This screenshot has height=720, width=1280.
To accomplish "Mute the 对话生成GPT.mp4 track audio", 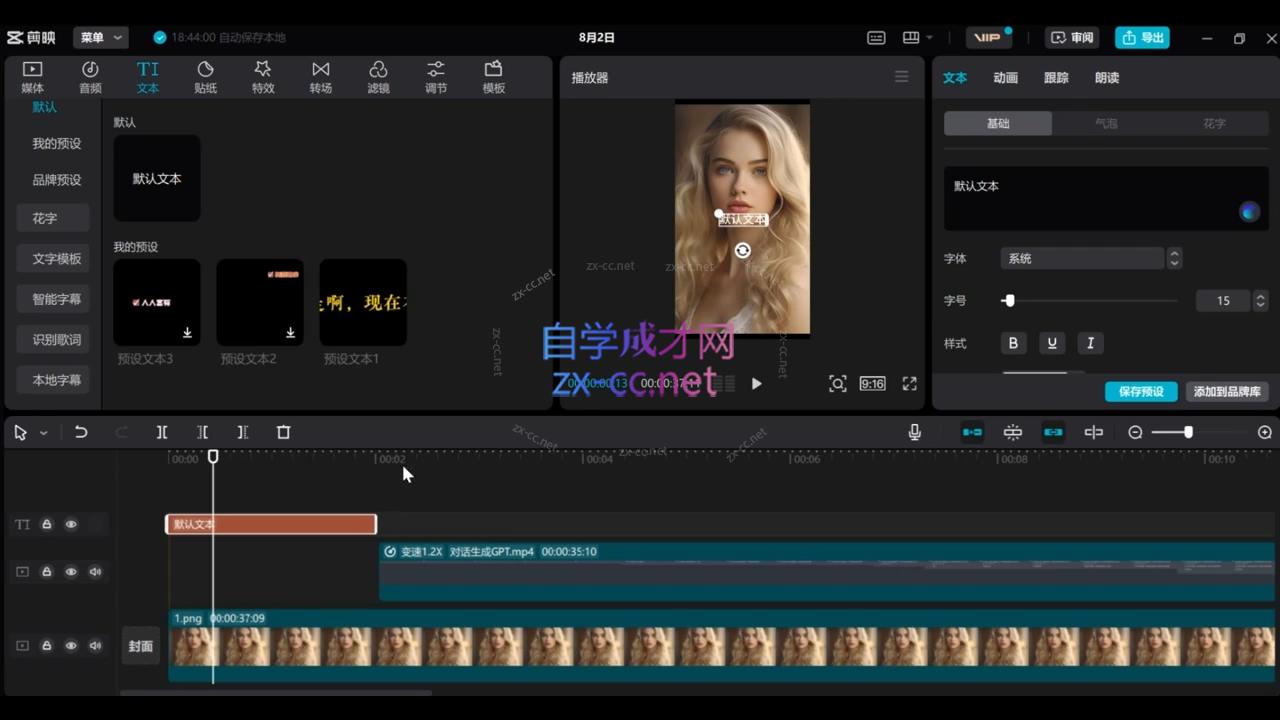I will [95, 572].
